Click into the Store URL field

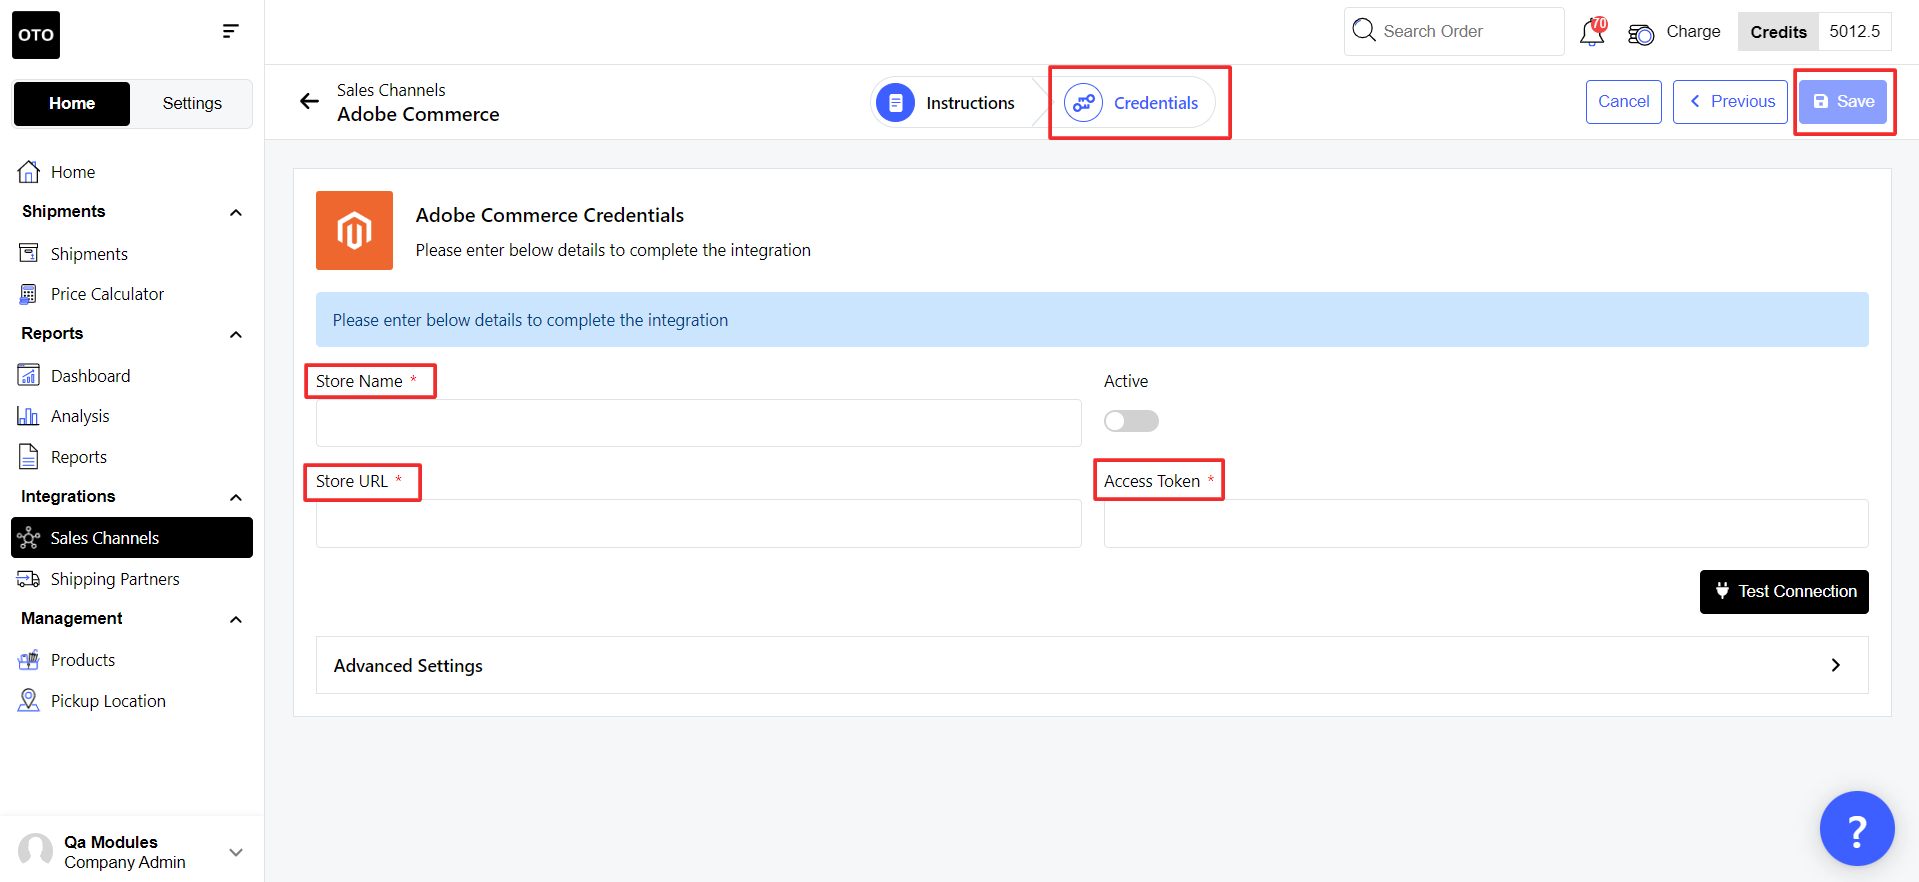[698, 523]
